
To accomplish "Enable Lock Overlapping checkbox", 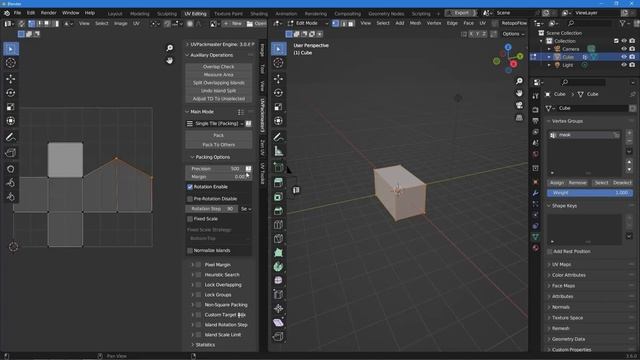I will [198, 285].
